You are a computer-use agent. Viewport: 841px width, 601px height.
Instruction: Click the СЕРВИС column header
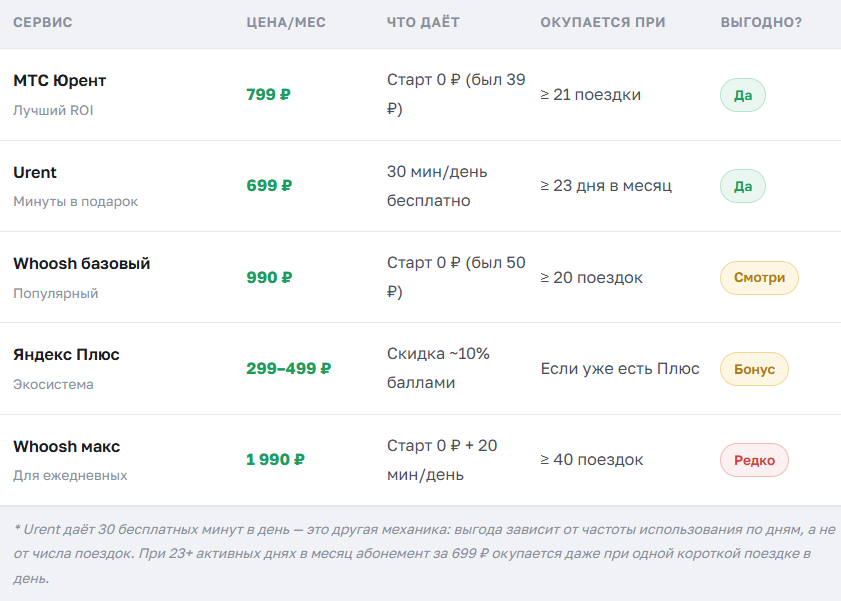click(x=42, y=23)
